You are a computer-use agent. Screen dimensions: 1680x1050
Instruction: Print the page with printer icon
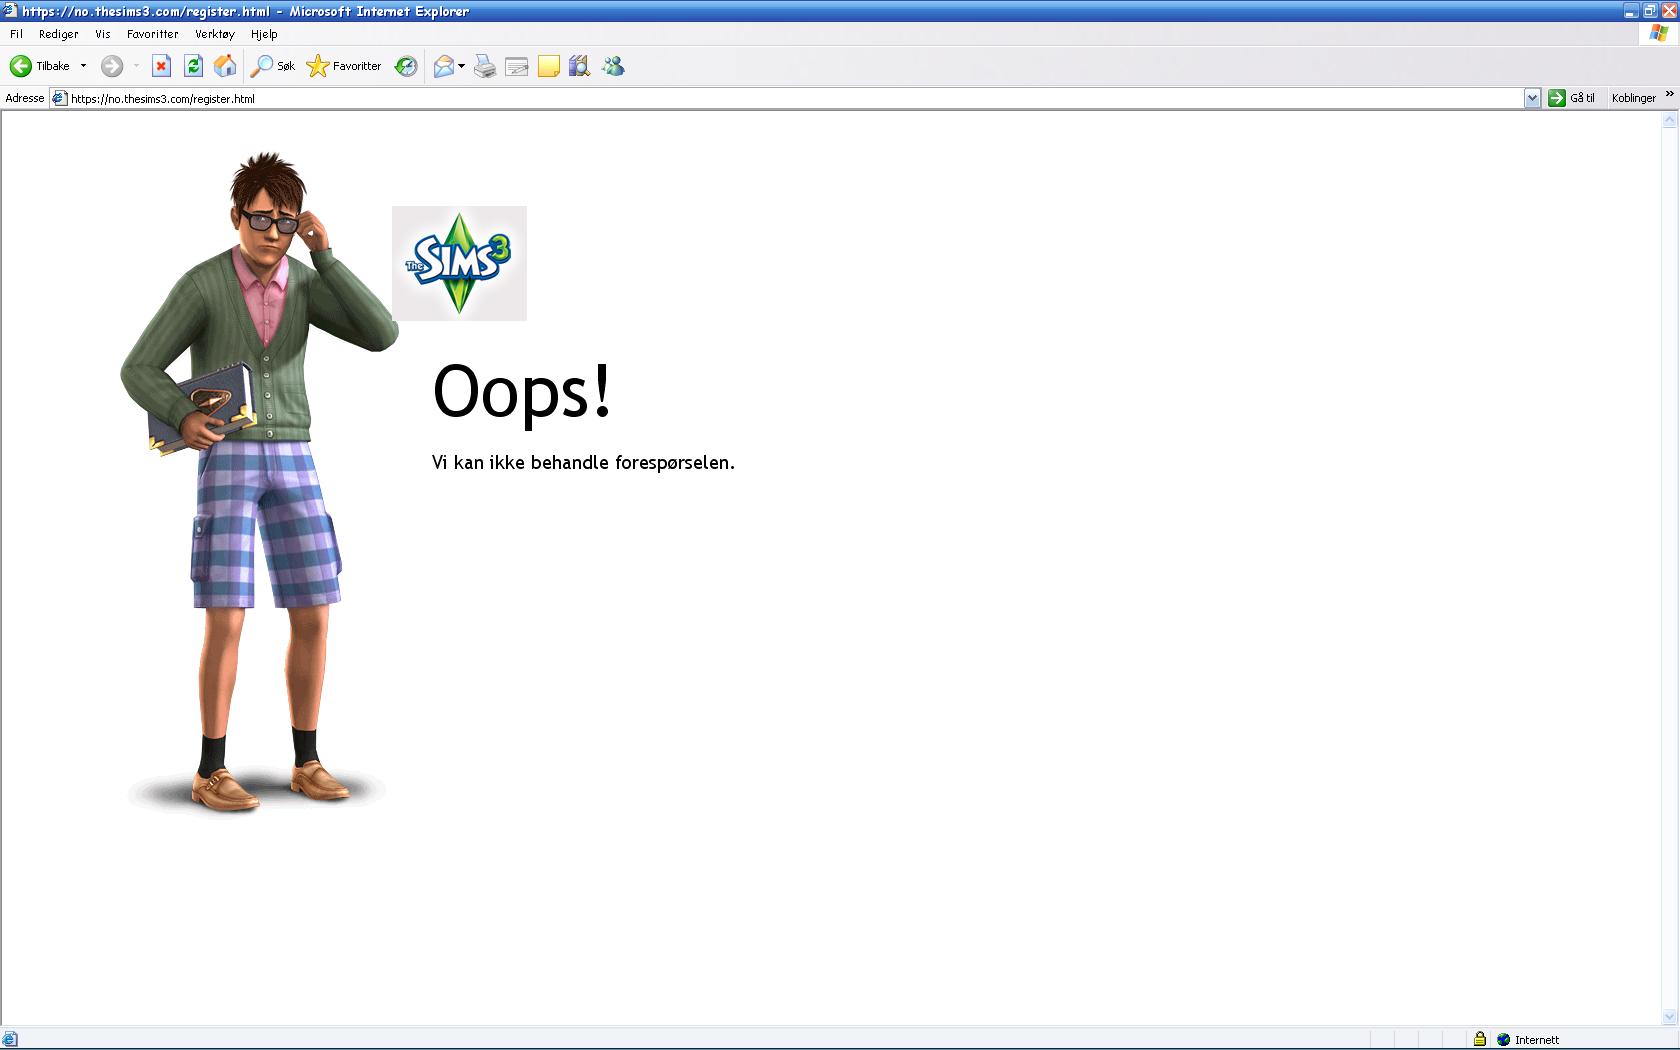pos(485,66)
